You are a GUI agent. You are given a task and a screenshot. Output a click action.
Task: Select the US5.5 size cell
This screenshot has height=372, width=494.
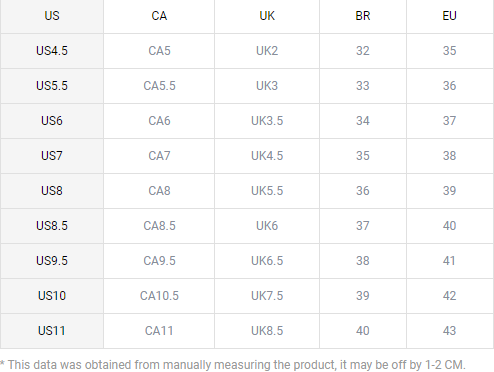(x=52, y=86)
